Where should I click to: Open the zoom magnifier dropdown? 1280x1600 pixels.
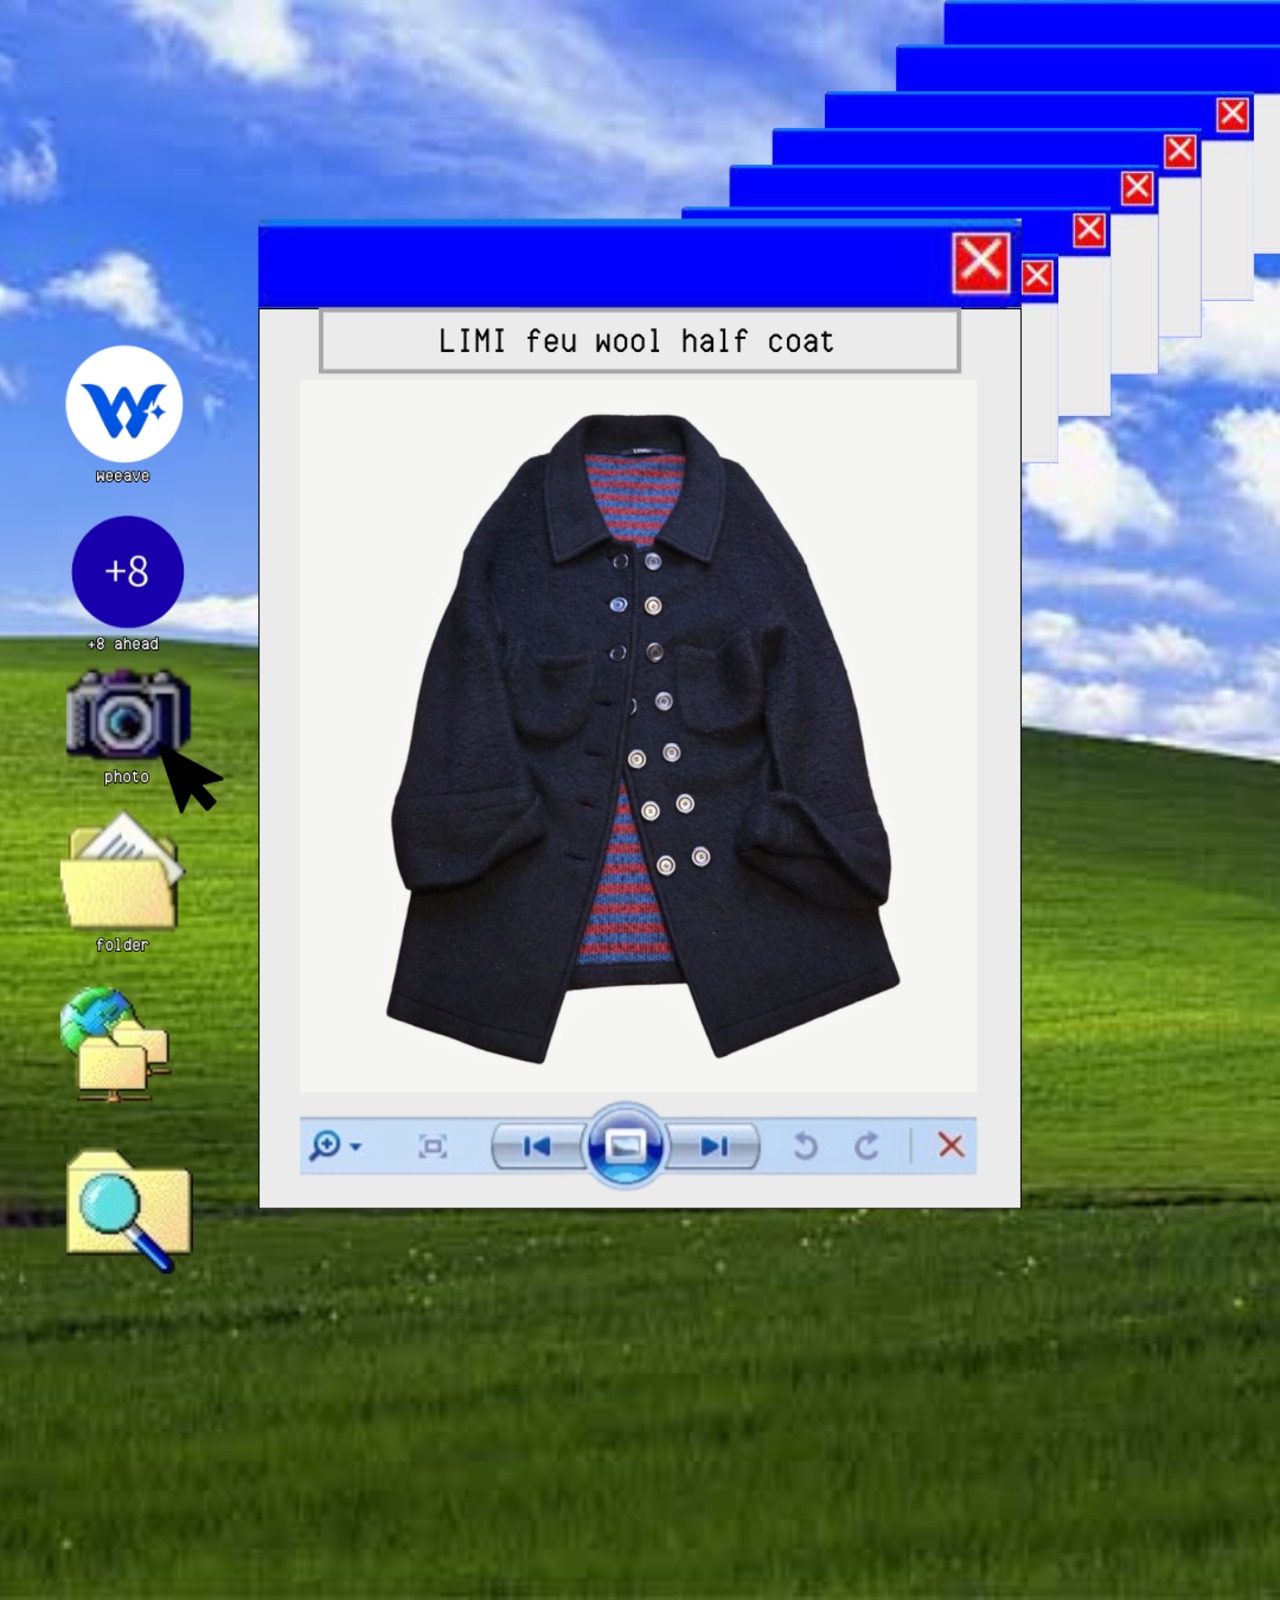pyautogui.click(x=335, y=1146)
